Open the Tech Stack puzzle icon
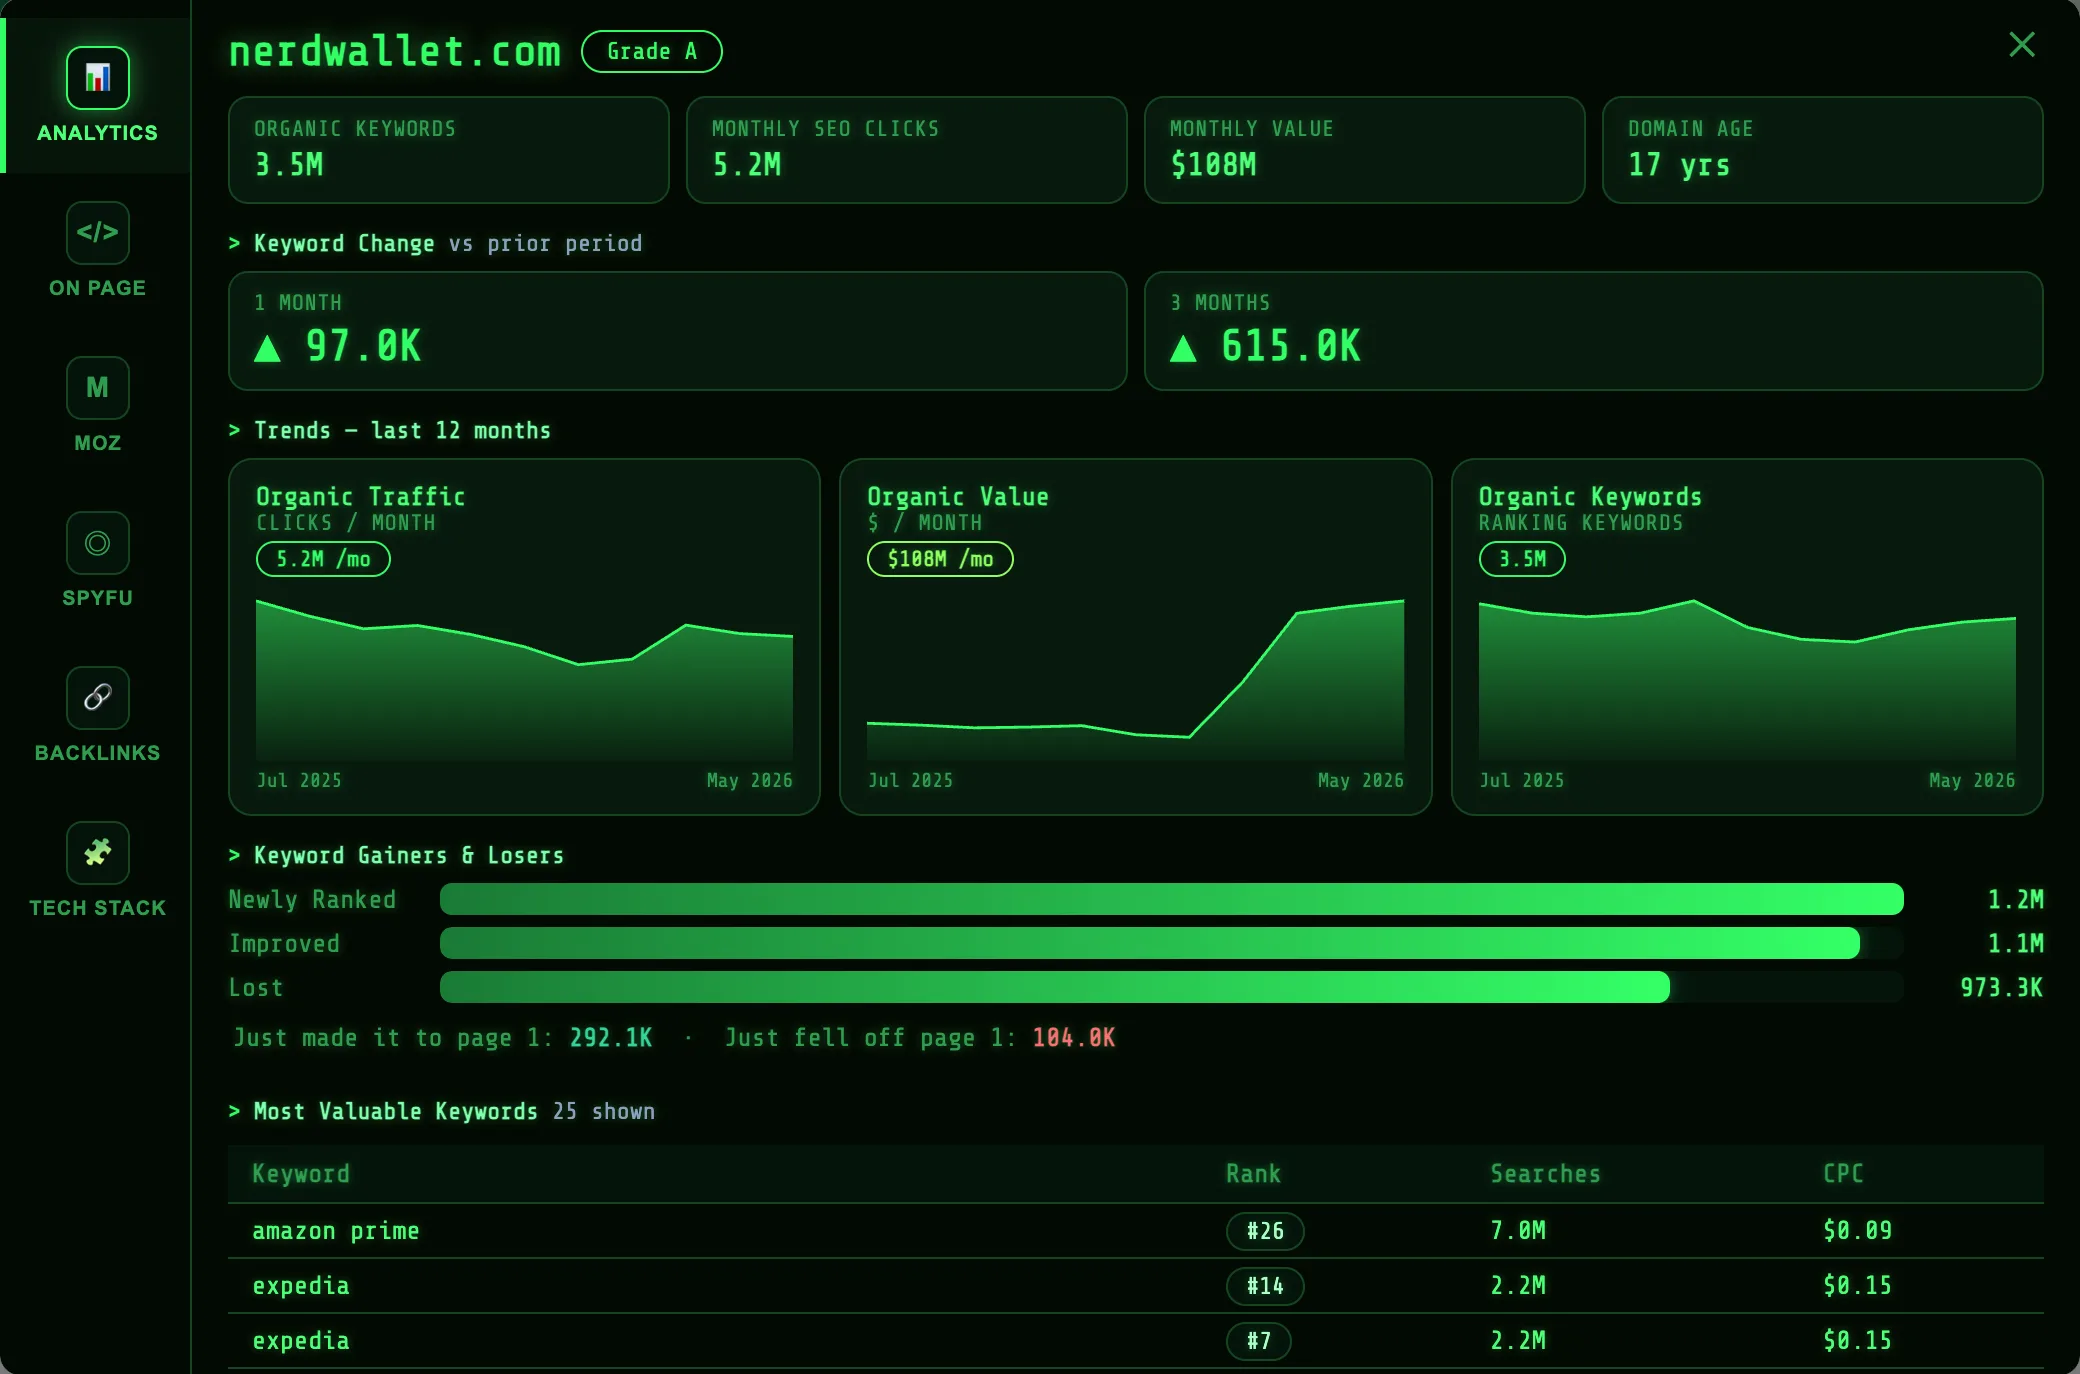 (x=97, y=853)
